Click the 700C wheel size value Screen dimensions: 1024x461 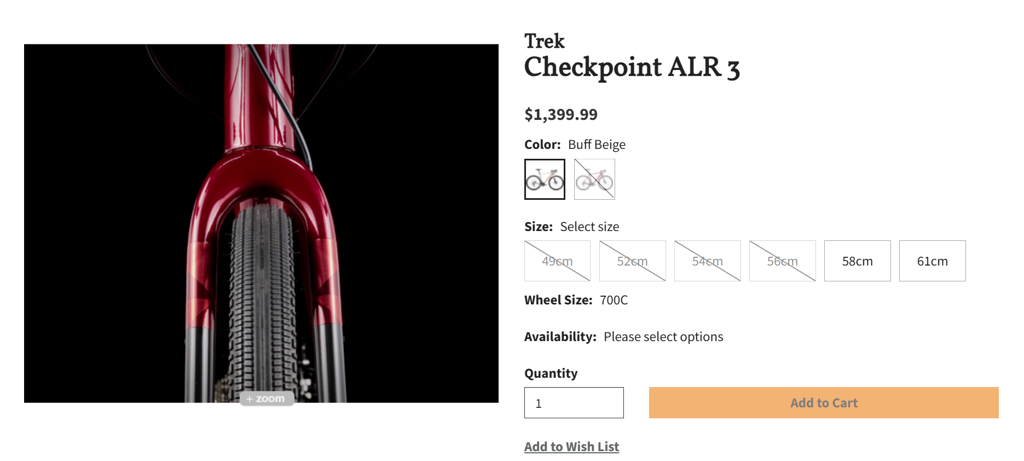[613, 300]
